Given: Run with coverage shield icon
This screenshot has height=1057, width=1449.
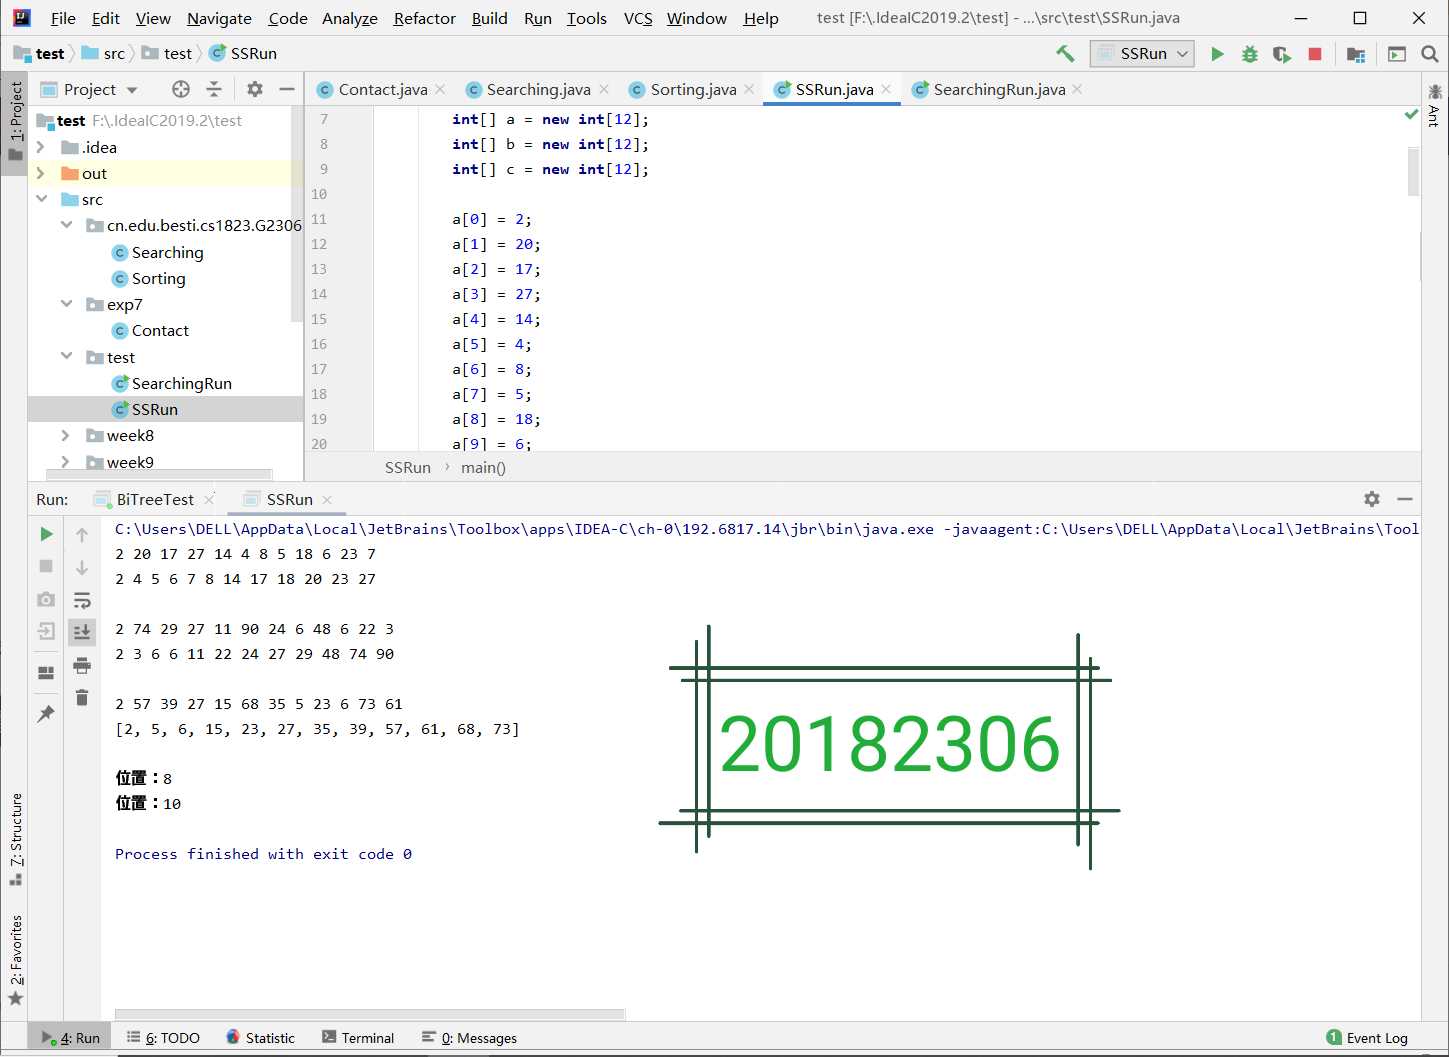Looking at the screenshot, I should tap(1282, 54).
